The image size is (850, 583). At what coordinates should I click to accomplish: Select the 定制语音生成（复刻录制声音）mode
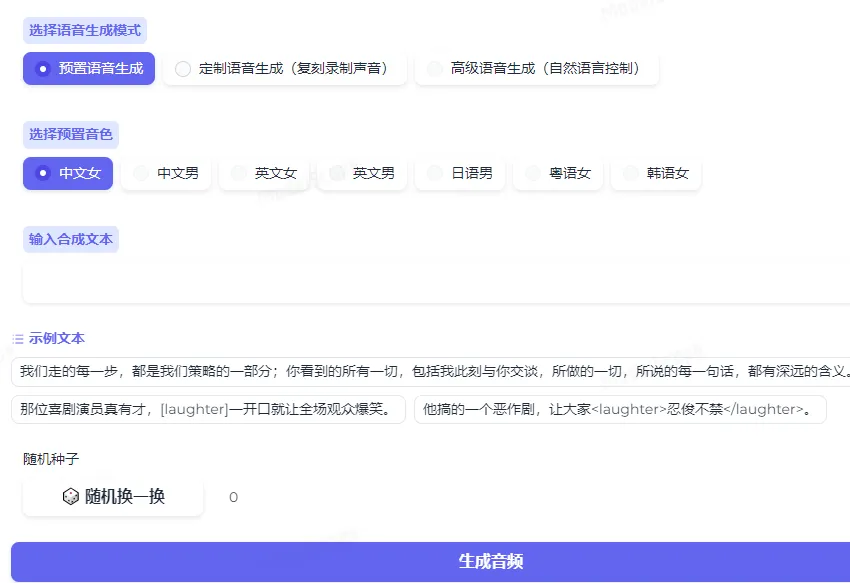[x=290, y=68]
